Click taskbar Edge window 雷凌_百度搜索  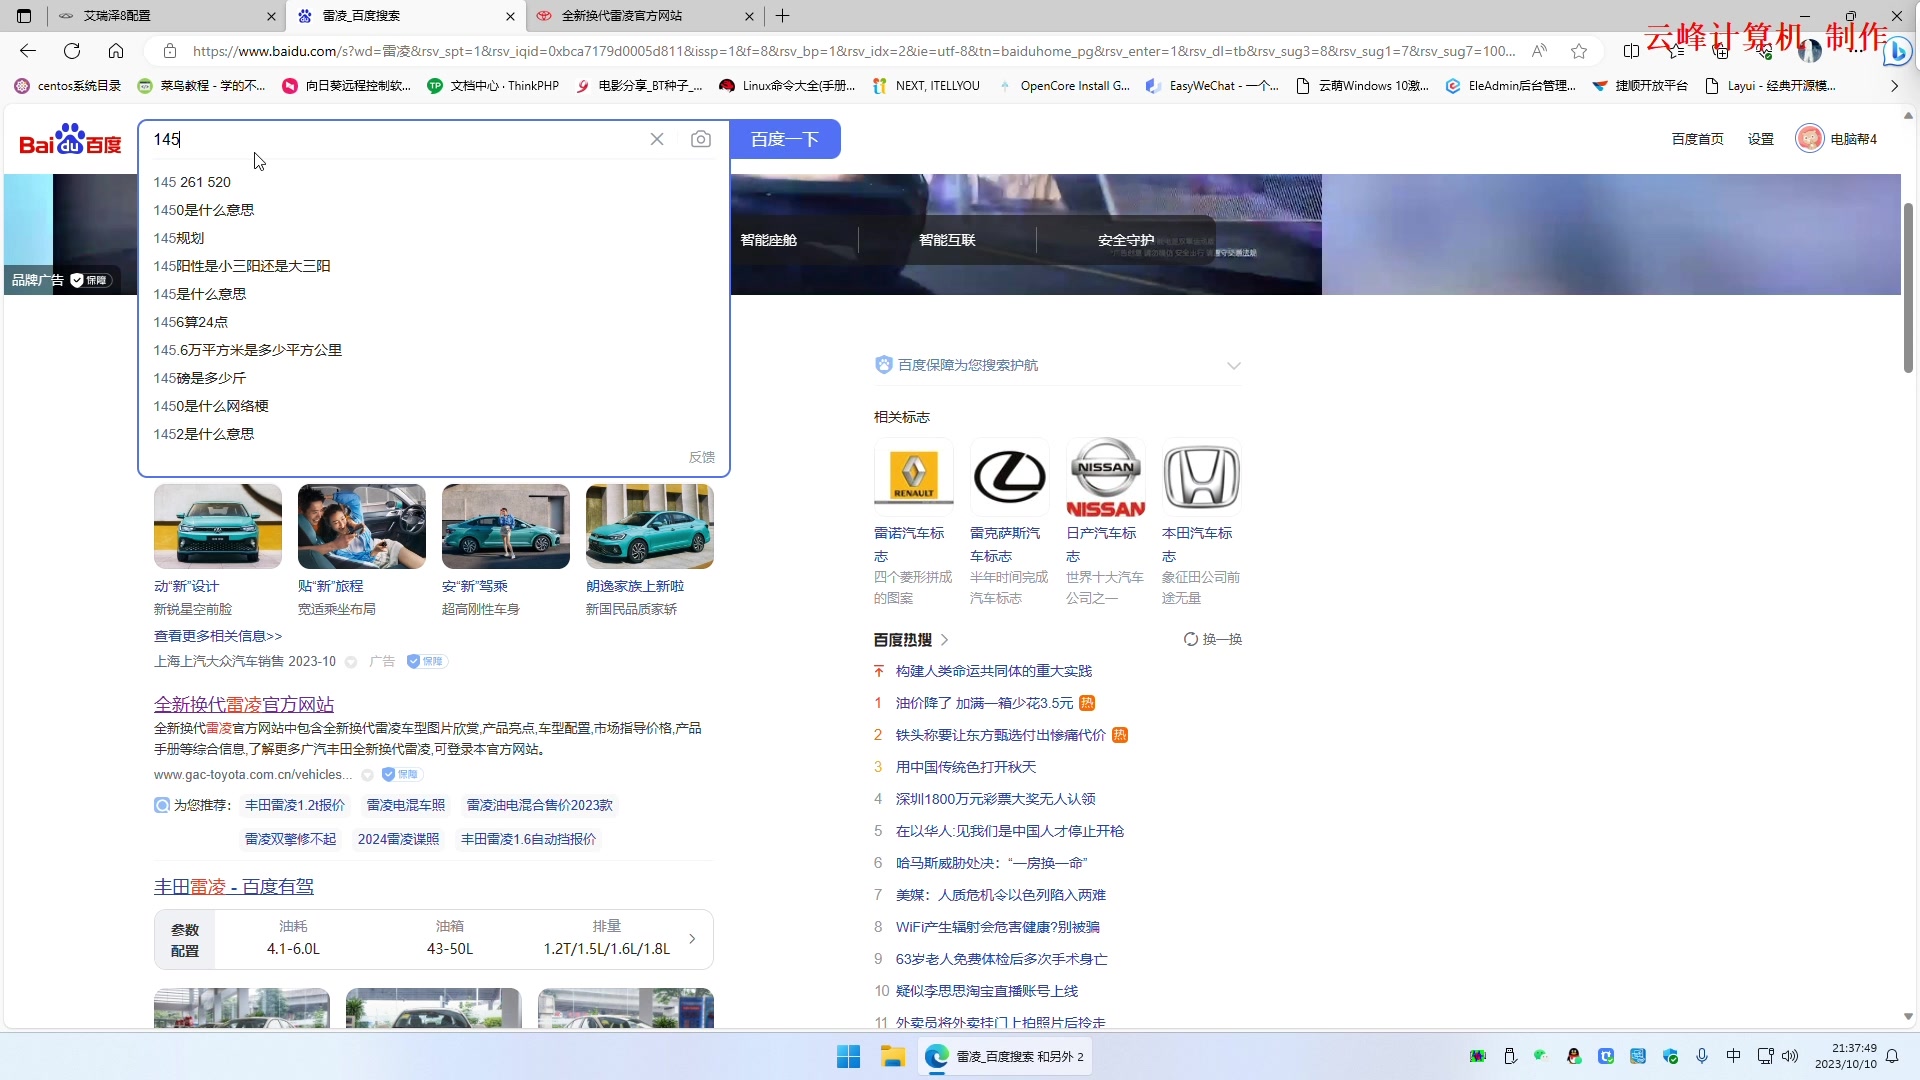click(x=1005, y=1056)
